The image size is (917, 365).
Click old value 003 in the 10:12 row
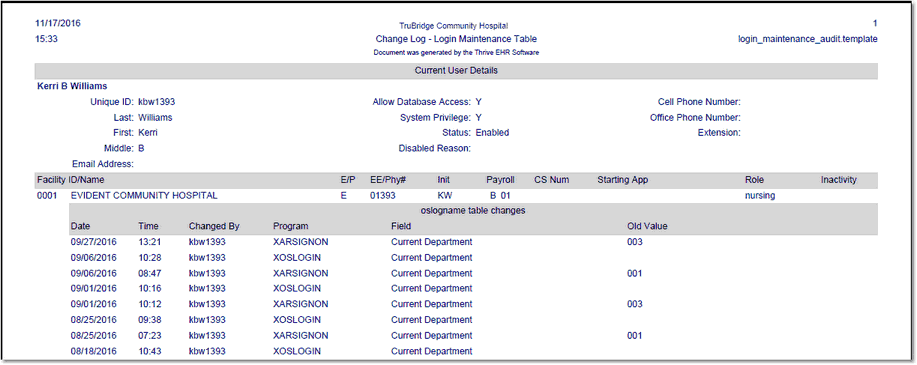coord(635,304)
